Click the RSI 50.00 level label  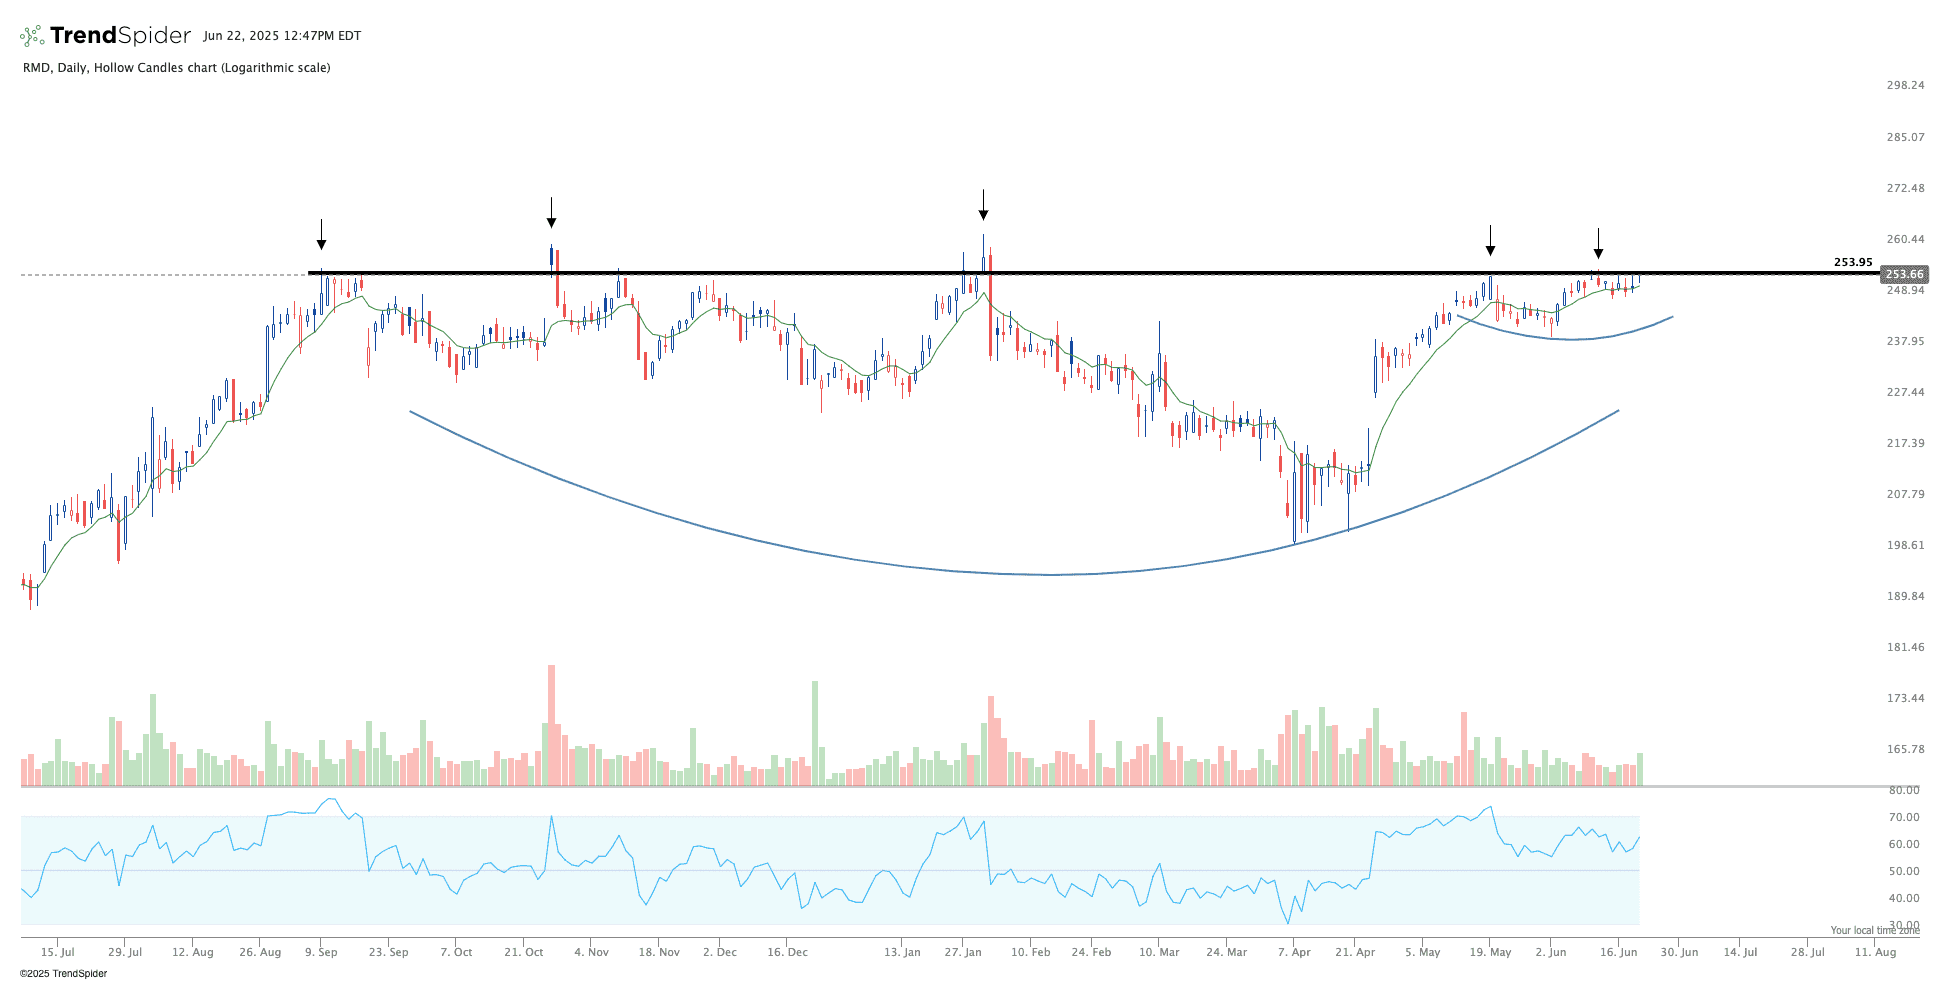coord(1903,871)
